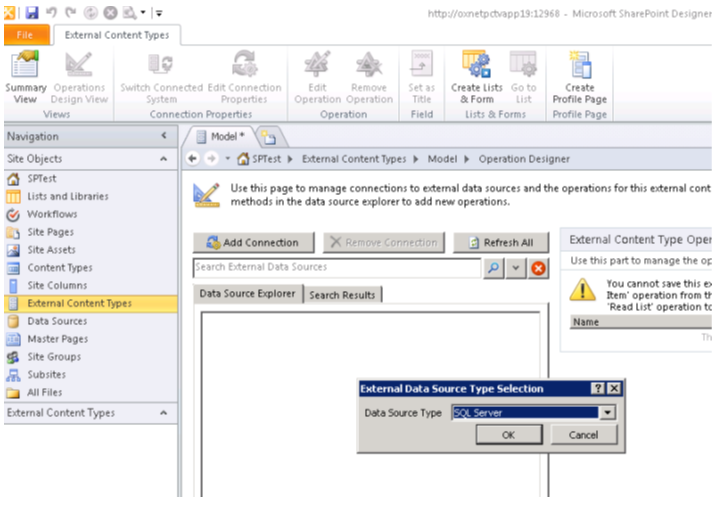Open SPTest in Site Objects

click(41, 178)
